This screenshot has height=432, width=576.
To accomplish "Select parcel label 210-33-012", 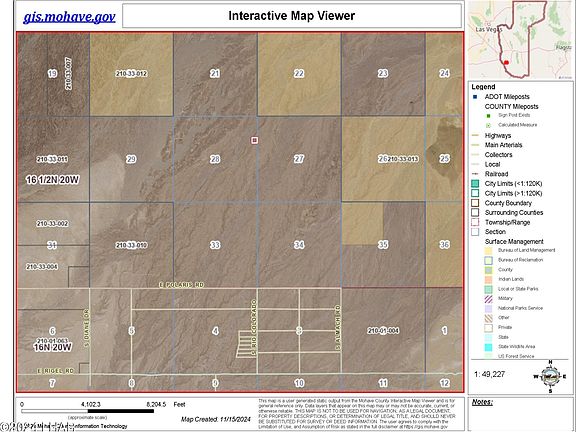I will pyautogui.click(x=131, y=73).
